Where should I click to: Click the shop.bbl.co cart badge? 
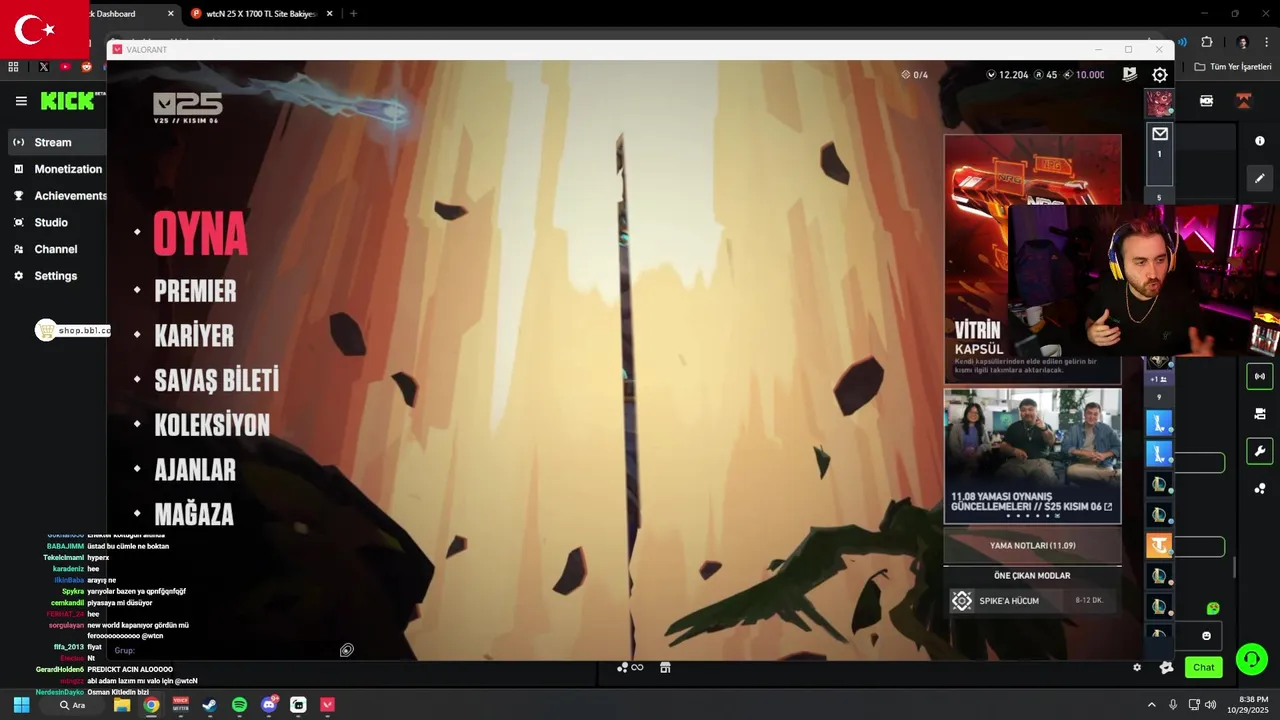pos(72,331)
